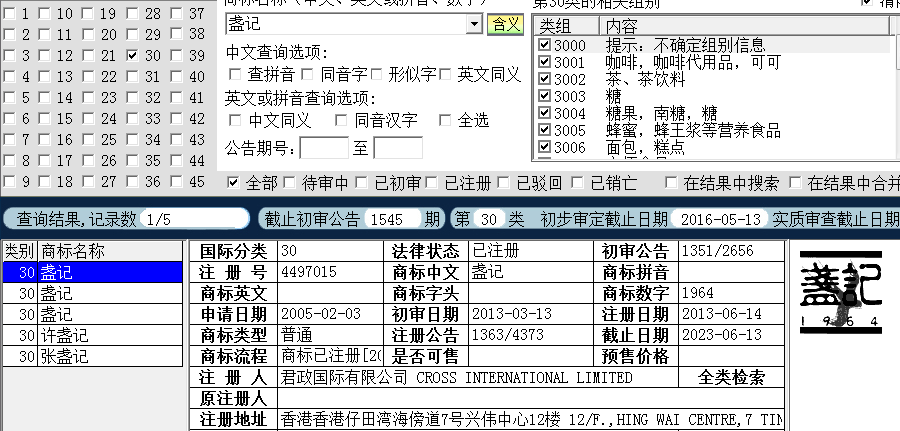Image resolution: width=900 pixels, height=431 pixels.
Task: Enable 同音字 option
Action: coord(308,74)
